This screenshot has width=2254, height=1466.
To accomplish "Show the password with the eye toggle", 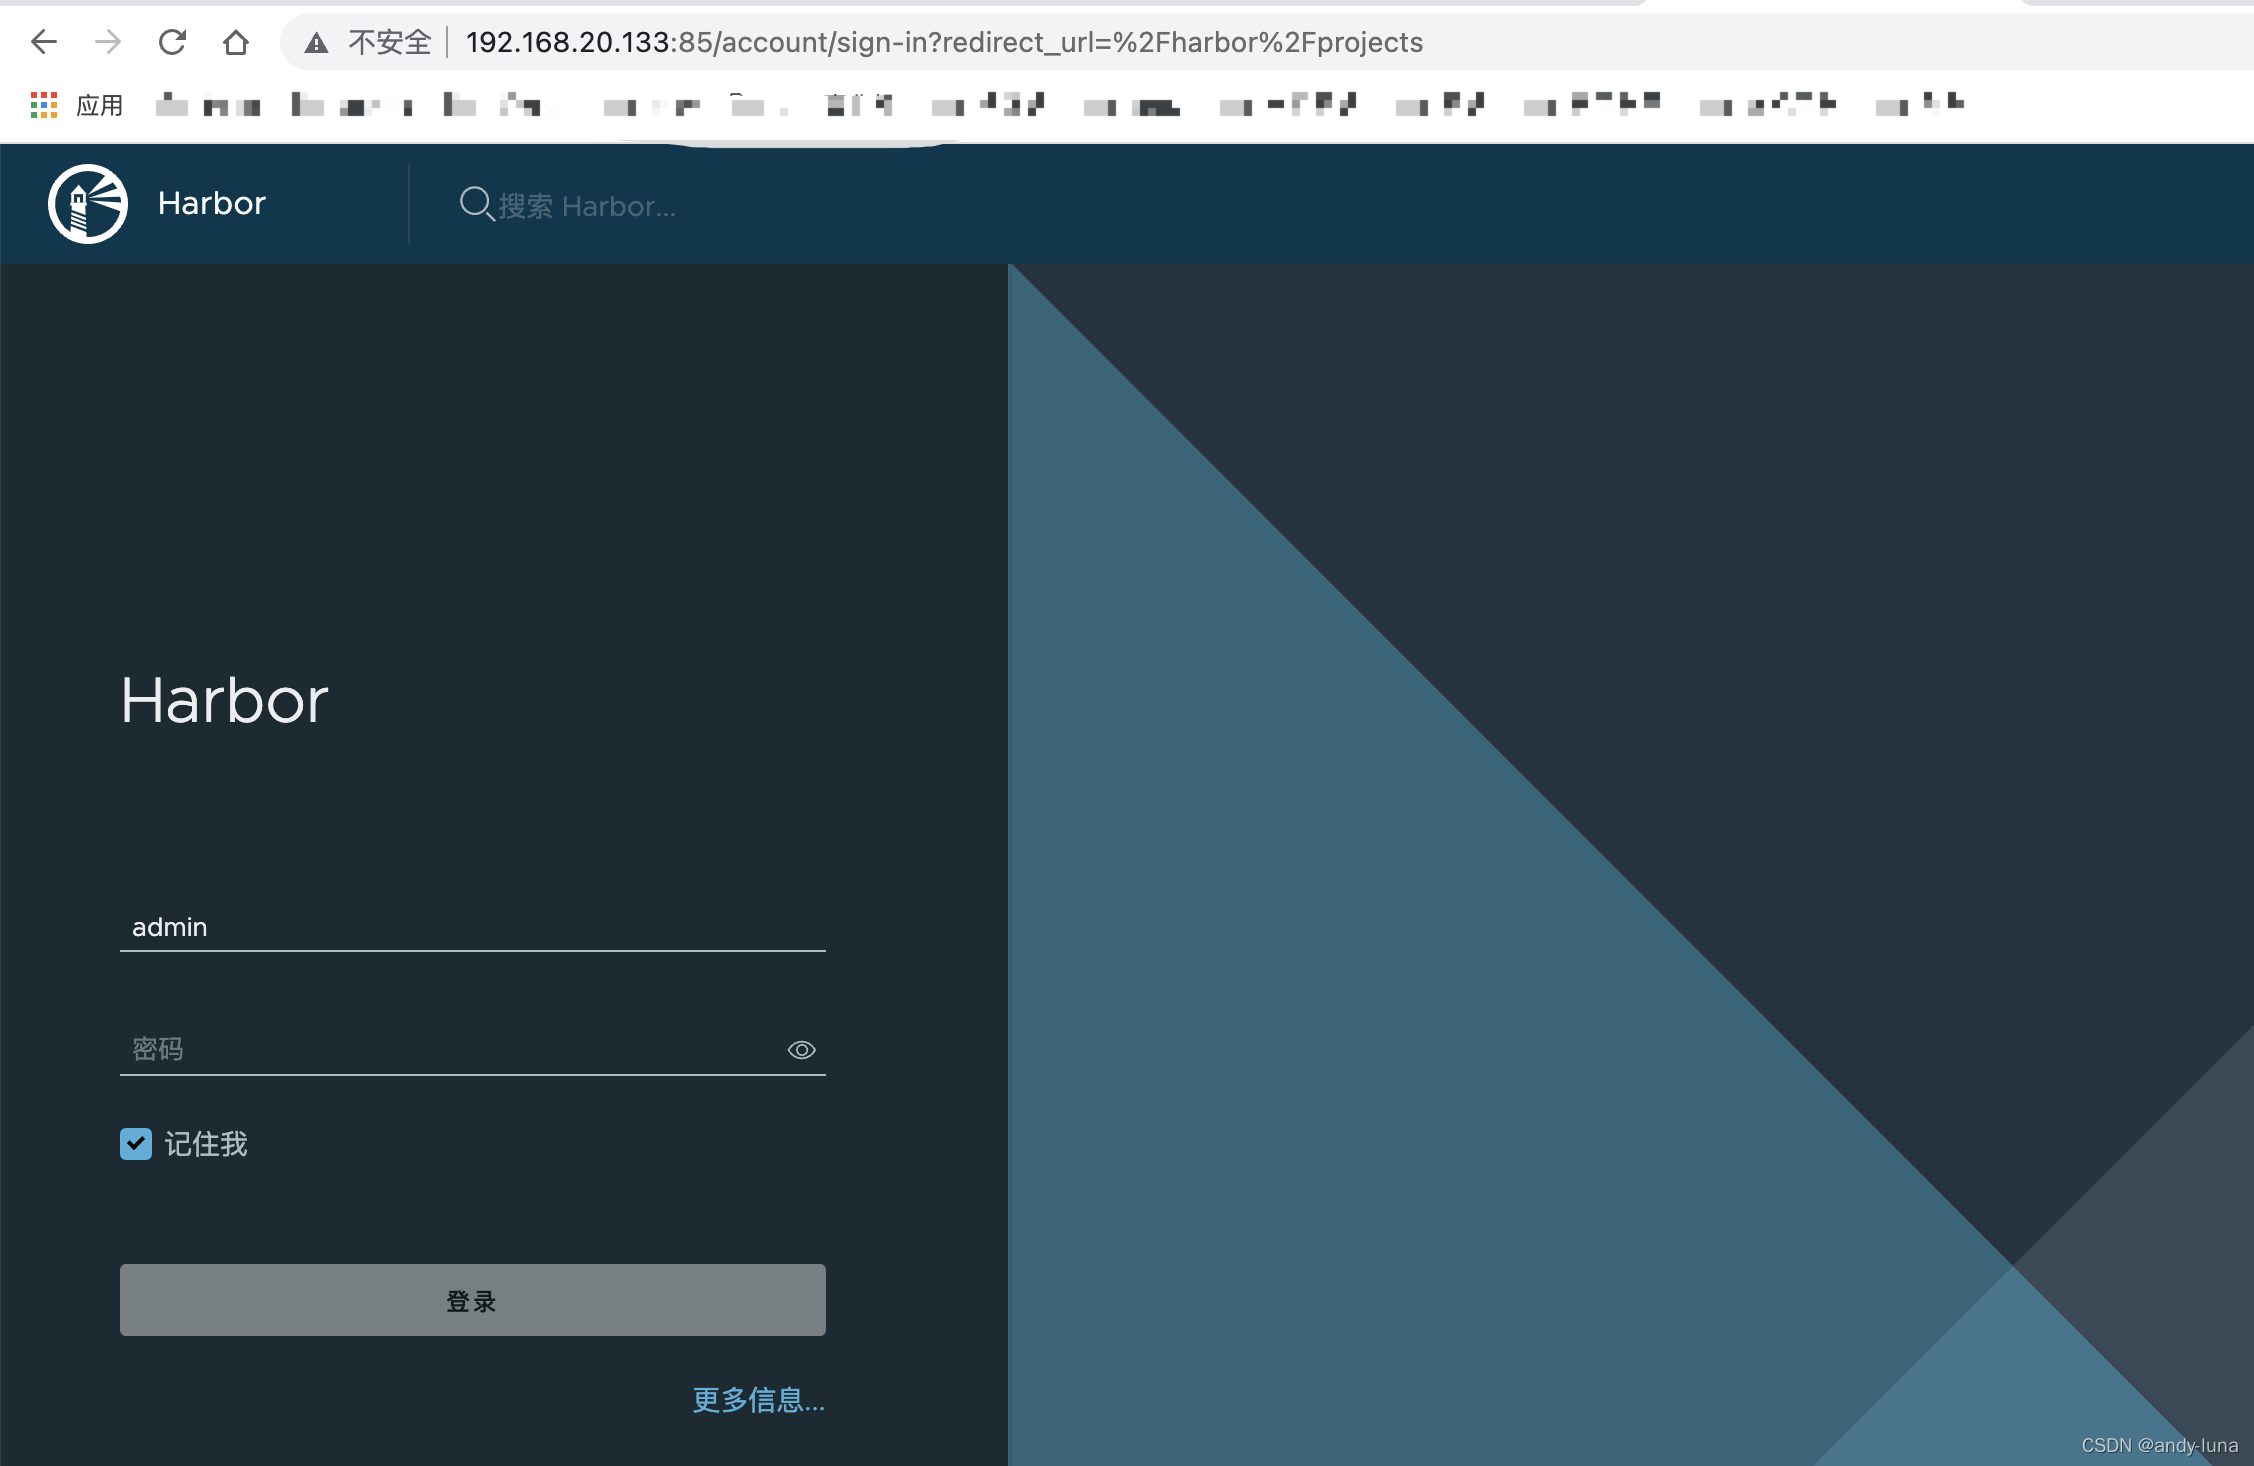I will pyautogui.click(x=800, y=1049).
